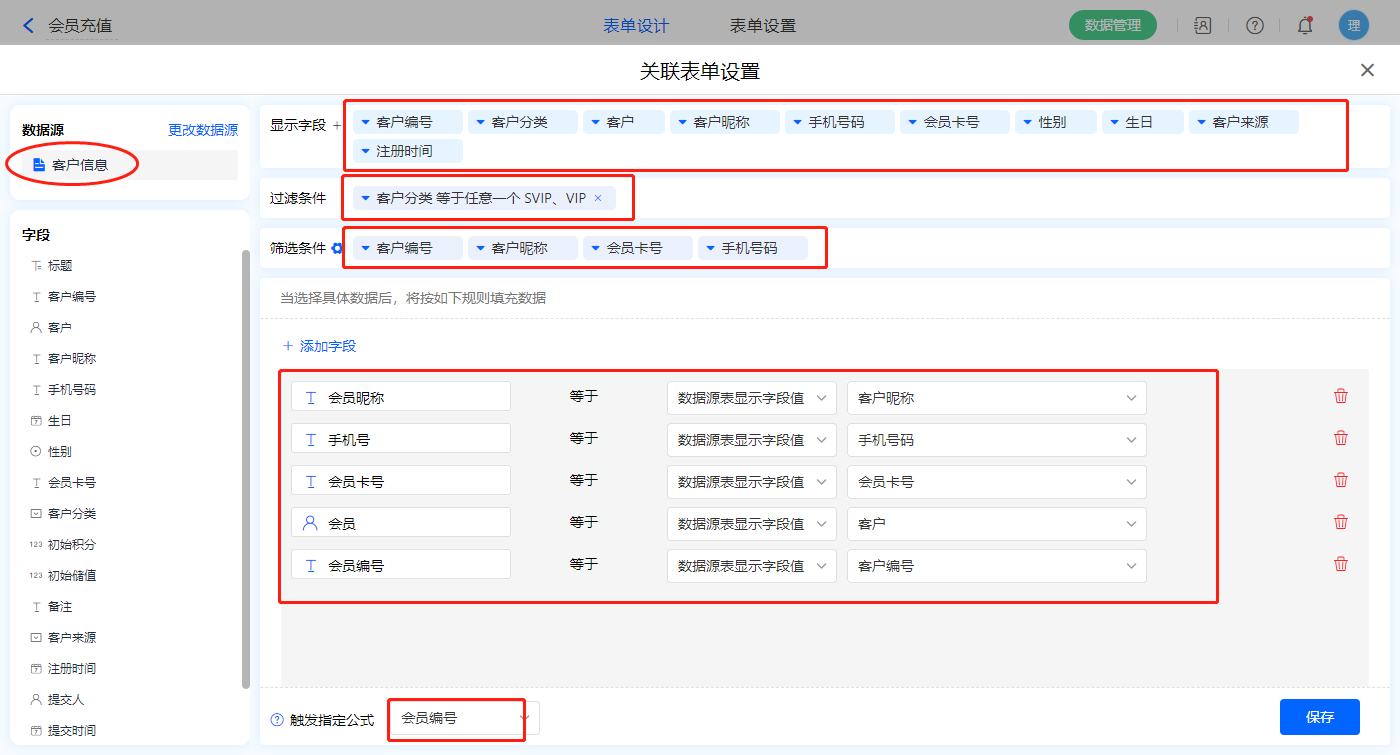1400x755 pixels.
Task: Switch to the 表单设置 tab
Action: 763,26
